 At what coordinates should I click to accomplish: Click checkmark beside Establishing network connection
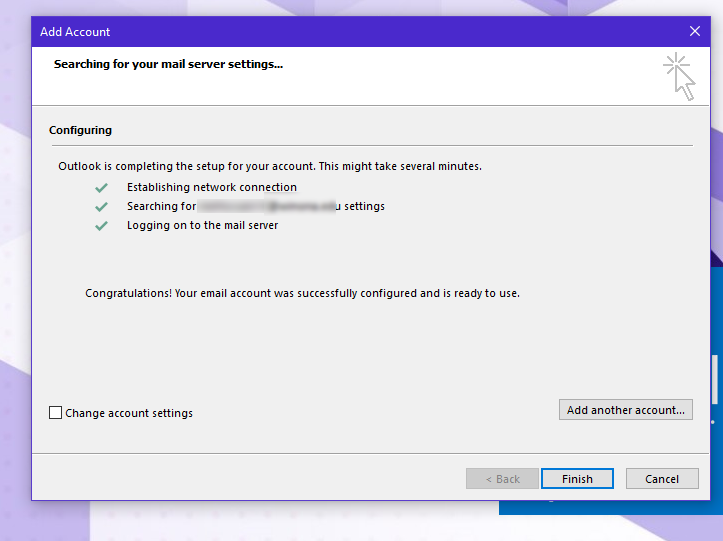tap(101, 187)
